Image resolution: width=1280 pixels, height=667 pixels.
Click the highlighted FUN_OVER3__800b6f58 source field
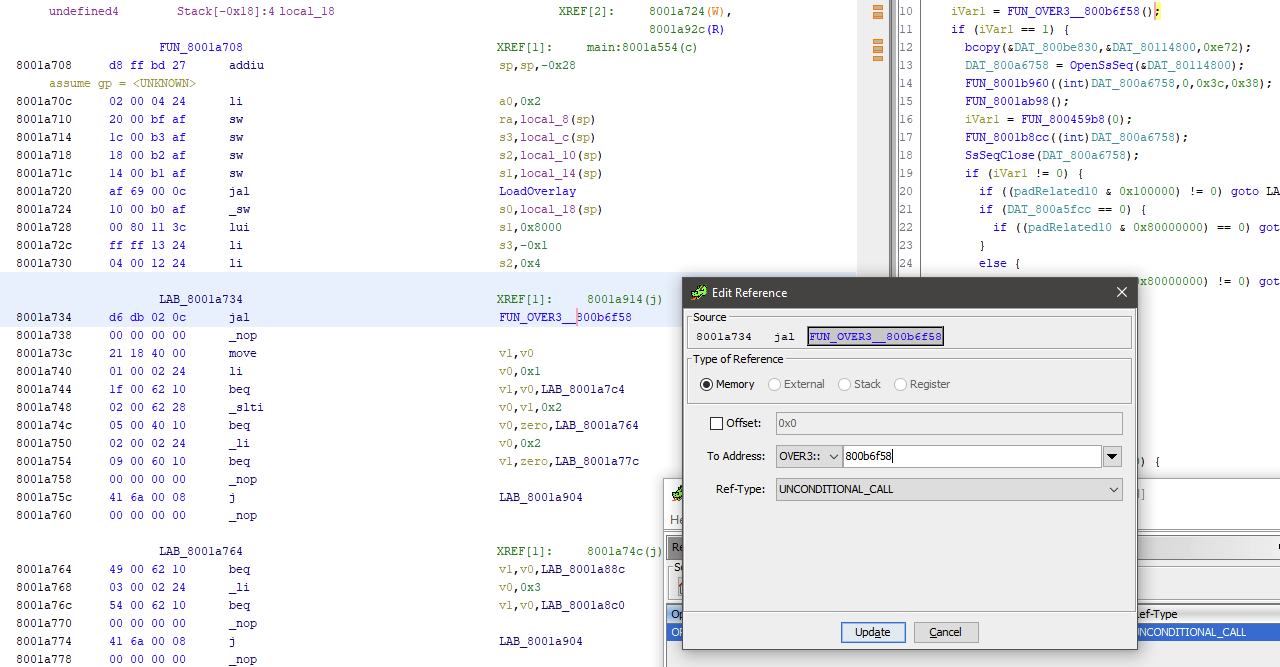coord(875,336)
